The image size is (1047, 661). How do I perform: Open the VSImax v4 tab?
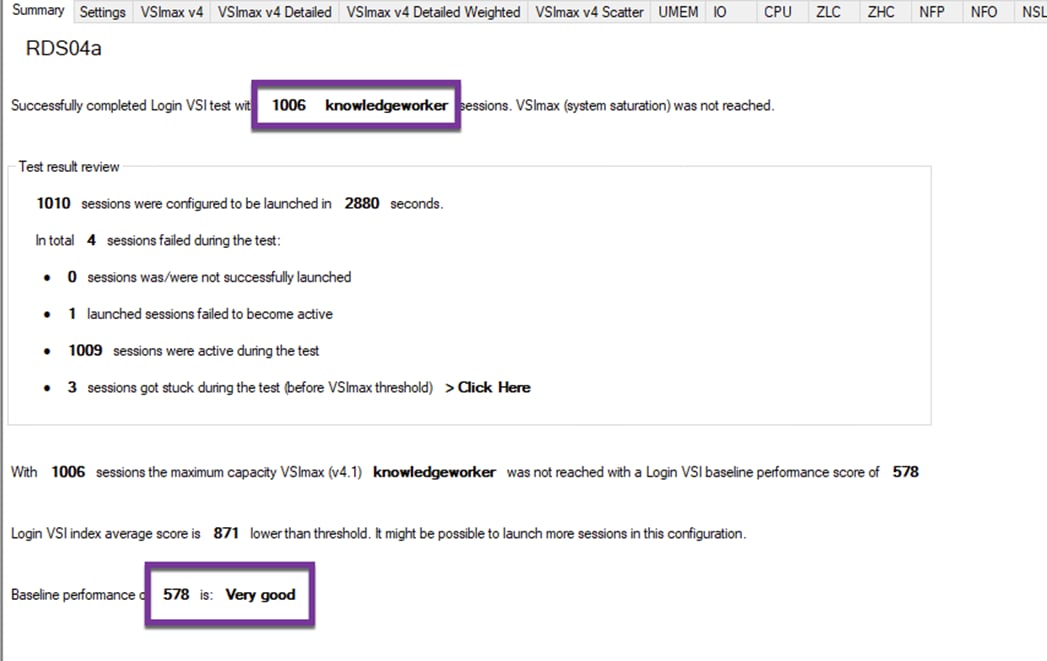coord(172,12)
